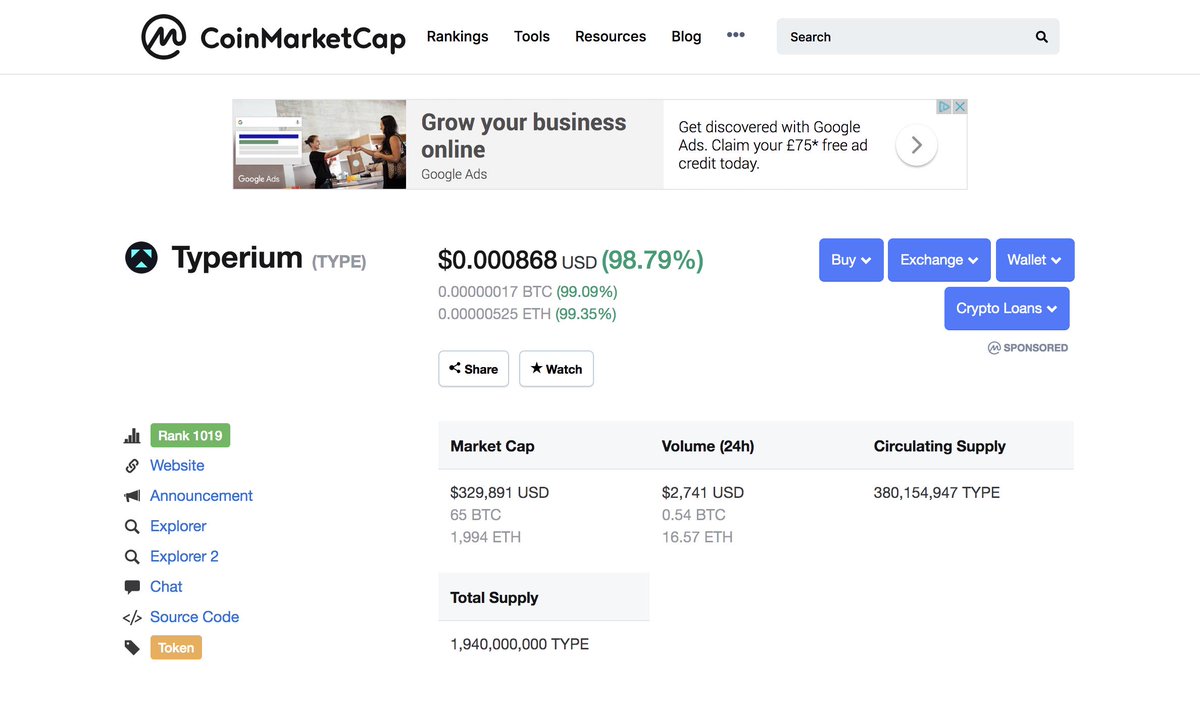Click the $0.000868 price value

(x=497, y=260)
